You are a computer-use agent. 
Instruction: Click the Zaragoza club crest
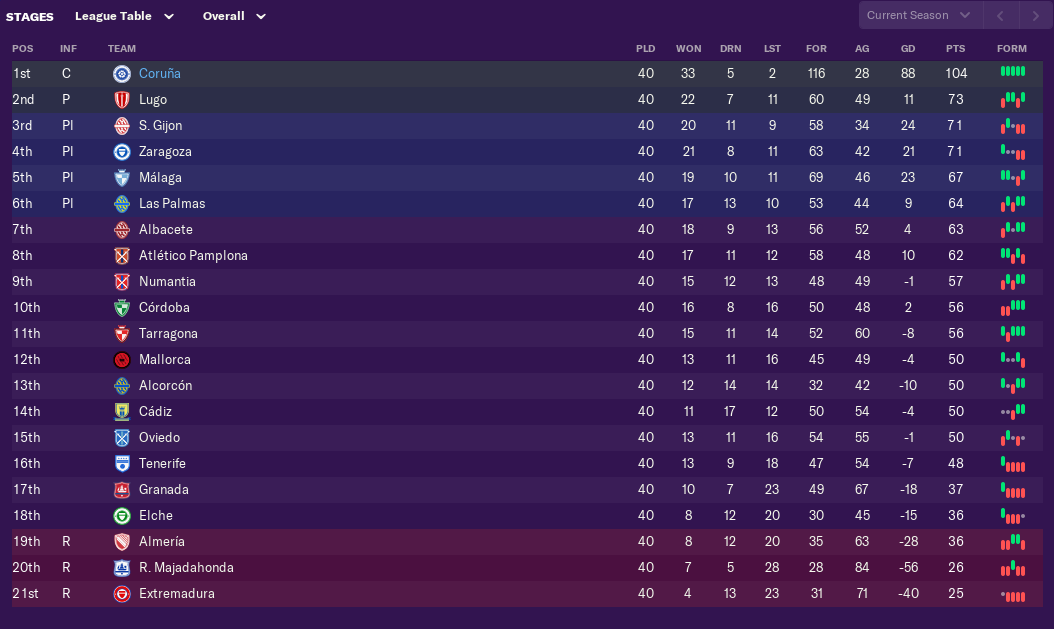(x=122, y=152)
